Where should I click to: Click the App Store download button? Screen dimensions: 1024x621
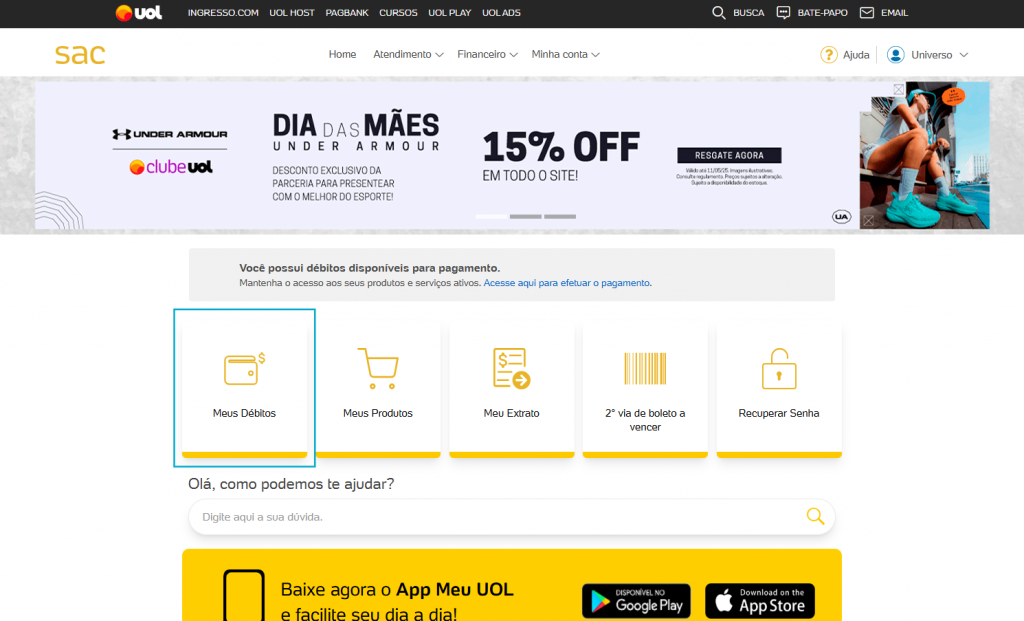coord(760,601)
